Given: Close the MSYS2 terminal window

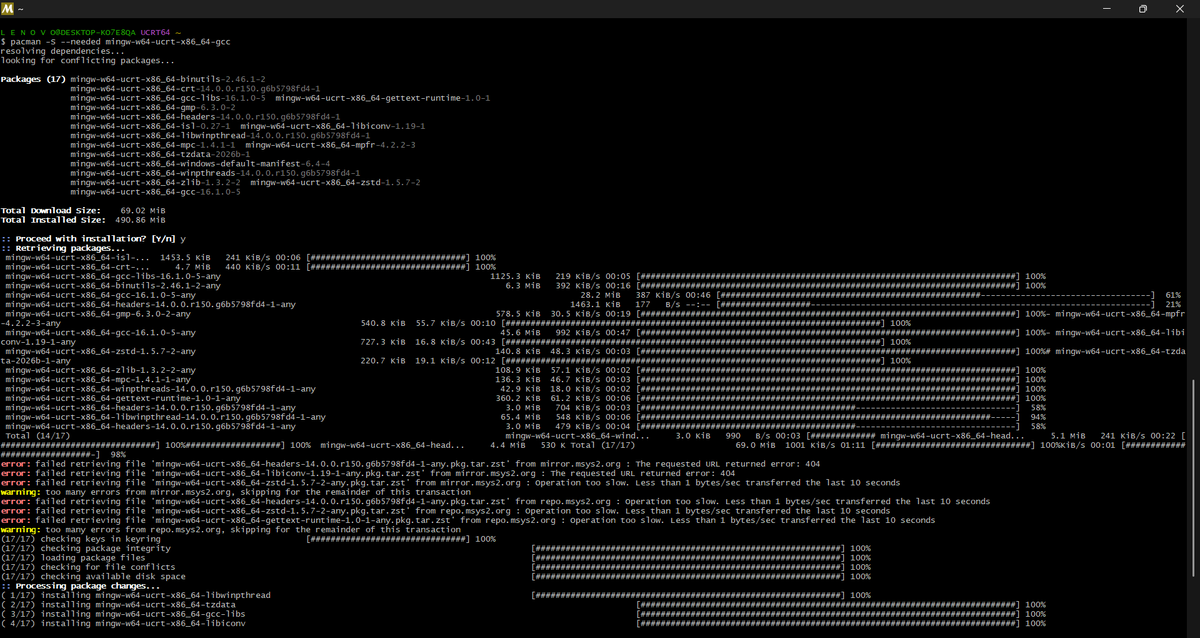Looking at the screenshot, I should click(1180, 8).
